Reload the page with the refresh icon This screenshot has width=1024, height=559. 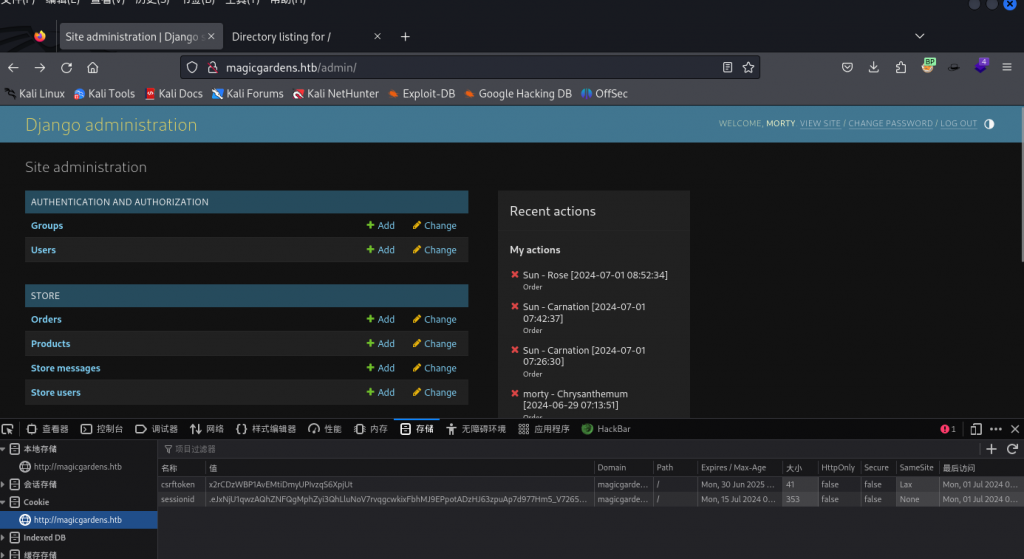[x=66, y=68]
